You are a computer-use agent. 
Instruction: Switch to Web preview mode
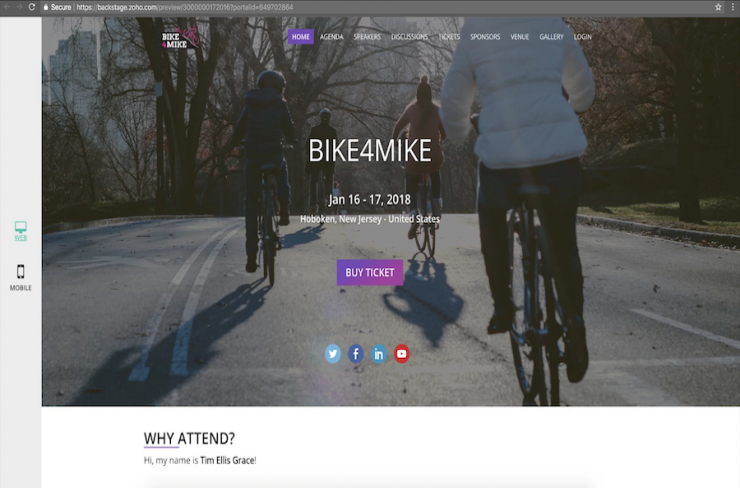coord(20,231)
